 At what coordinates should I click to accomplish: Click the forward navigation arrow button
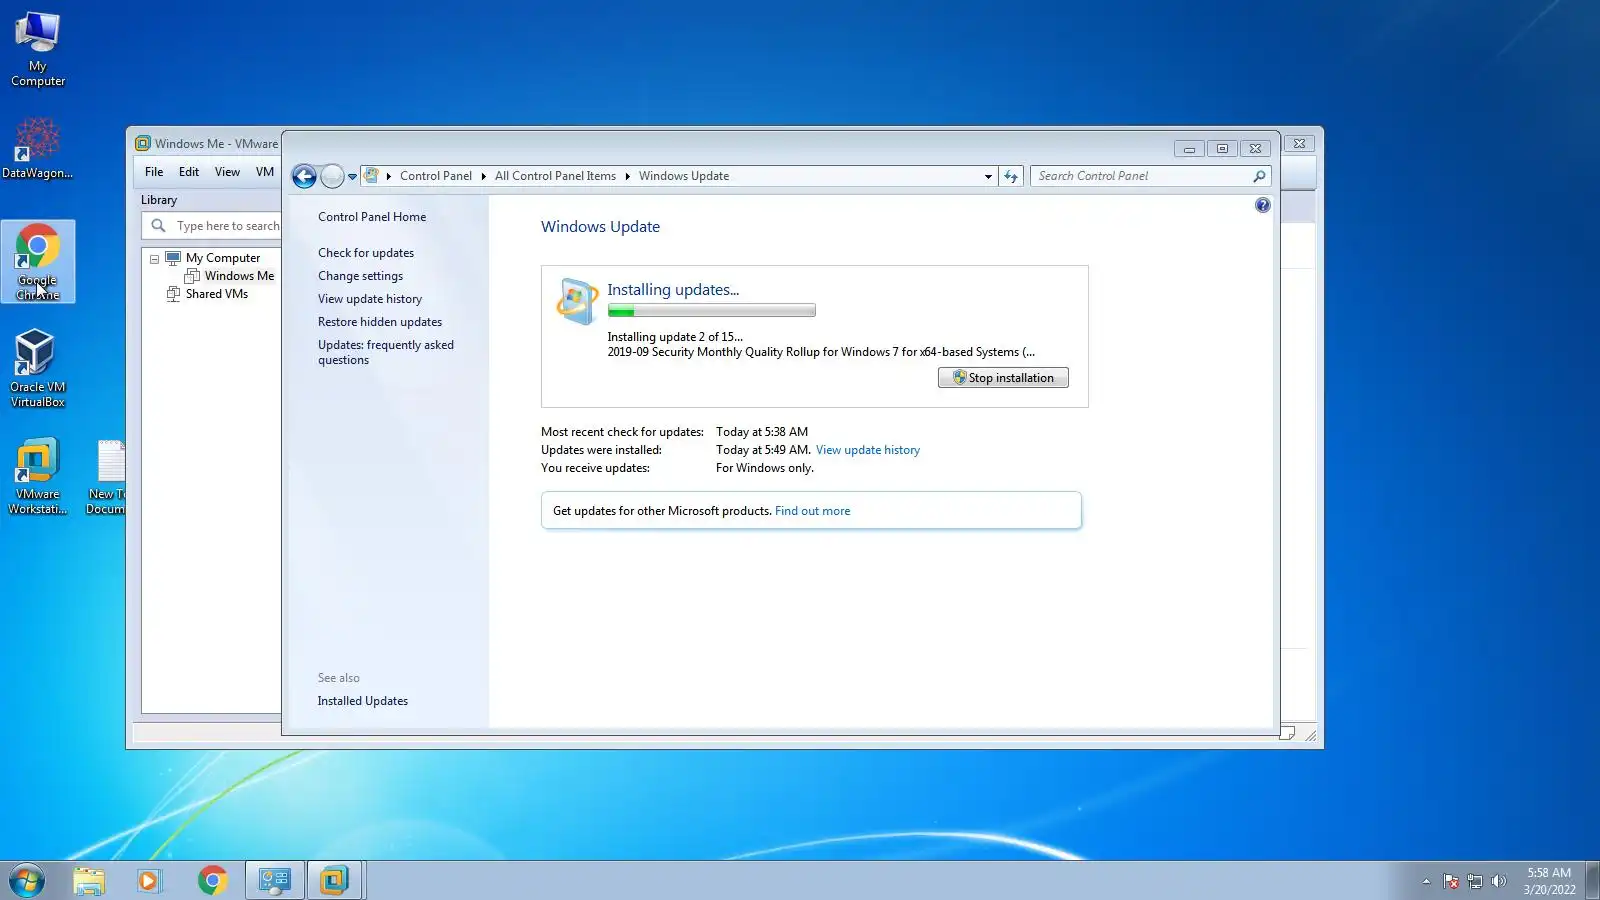click(x=333, y=177)
